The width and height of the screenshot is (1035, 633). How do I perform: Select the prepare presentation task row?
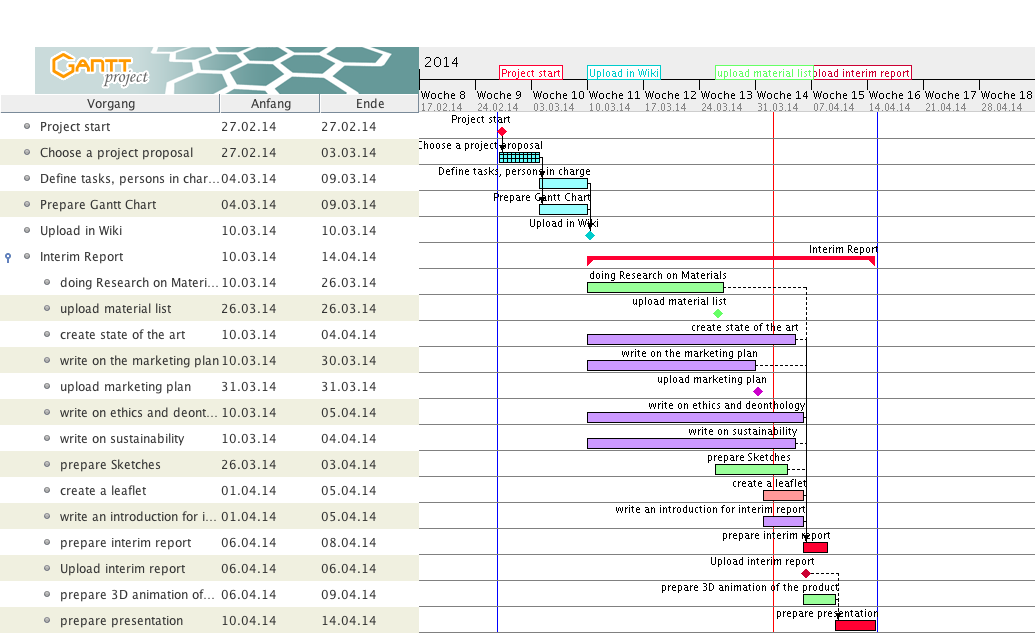(x=121, y=621)
